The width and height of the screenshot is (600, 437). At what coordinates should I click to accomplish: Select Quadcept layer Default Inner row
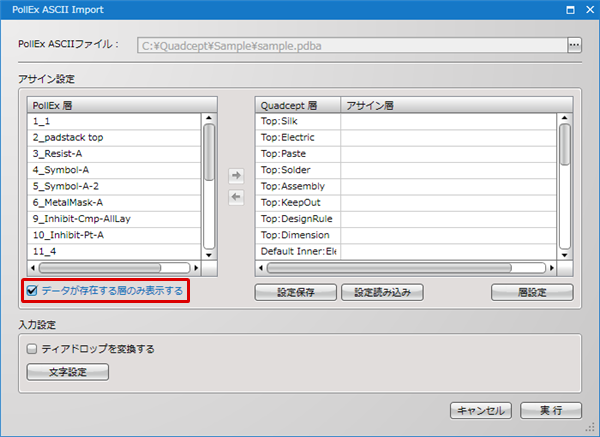(406, 251)
